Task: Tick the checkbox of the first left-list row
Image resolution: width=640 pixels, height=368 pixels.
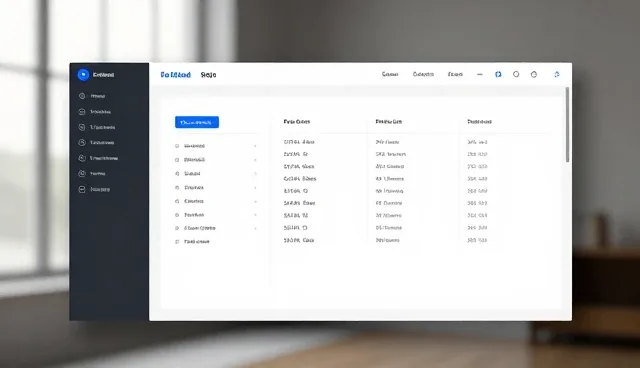Action: [177, 146]
